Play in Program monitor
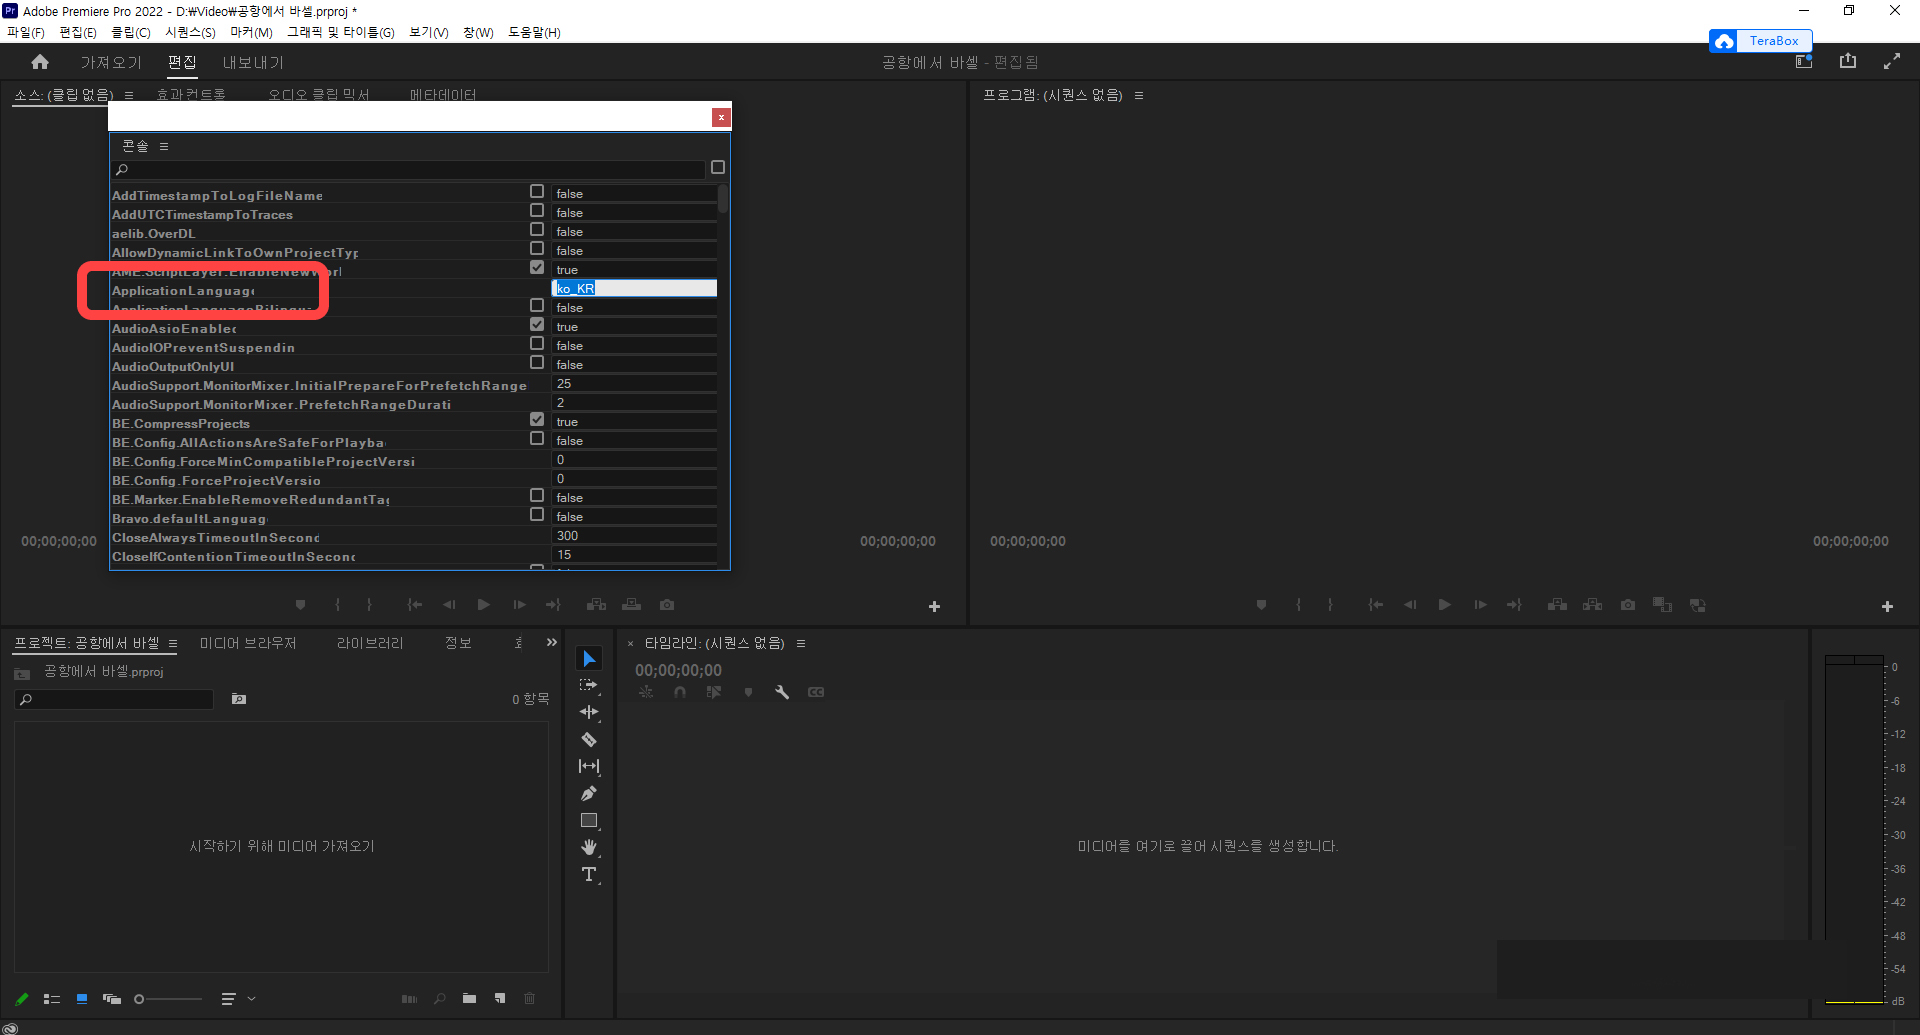Screen dimensions: 1920x1035 click(1444, 605)
